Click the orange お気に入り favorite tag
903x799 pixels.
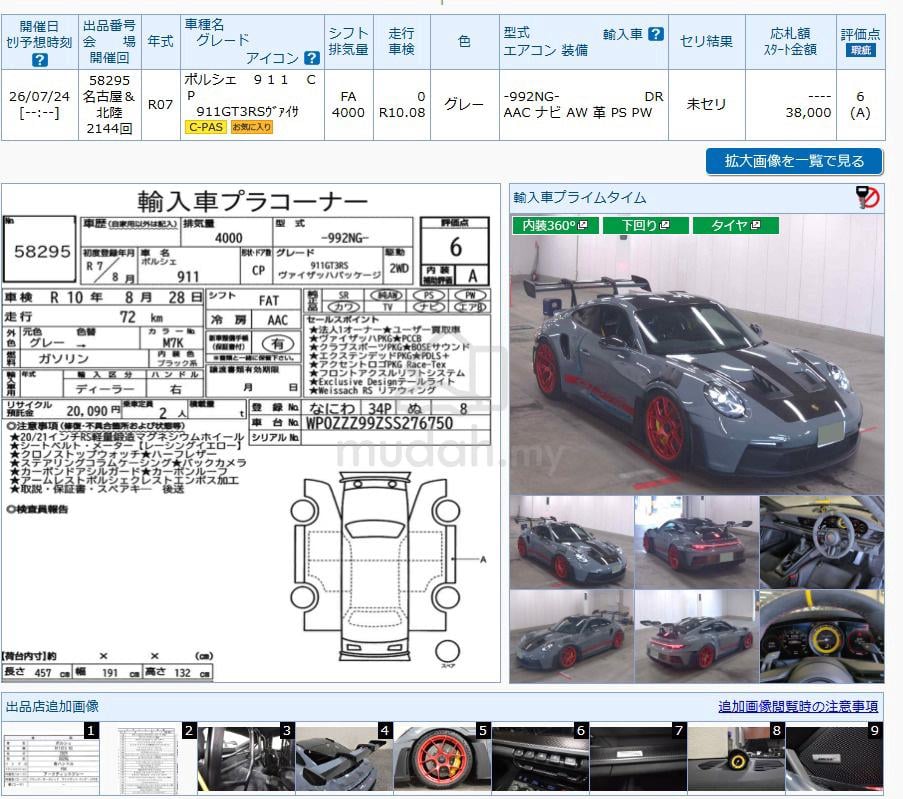tap(252, 127)
